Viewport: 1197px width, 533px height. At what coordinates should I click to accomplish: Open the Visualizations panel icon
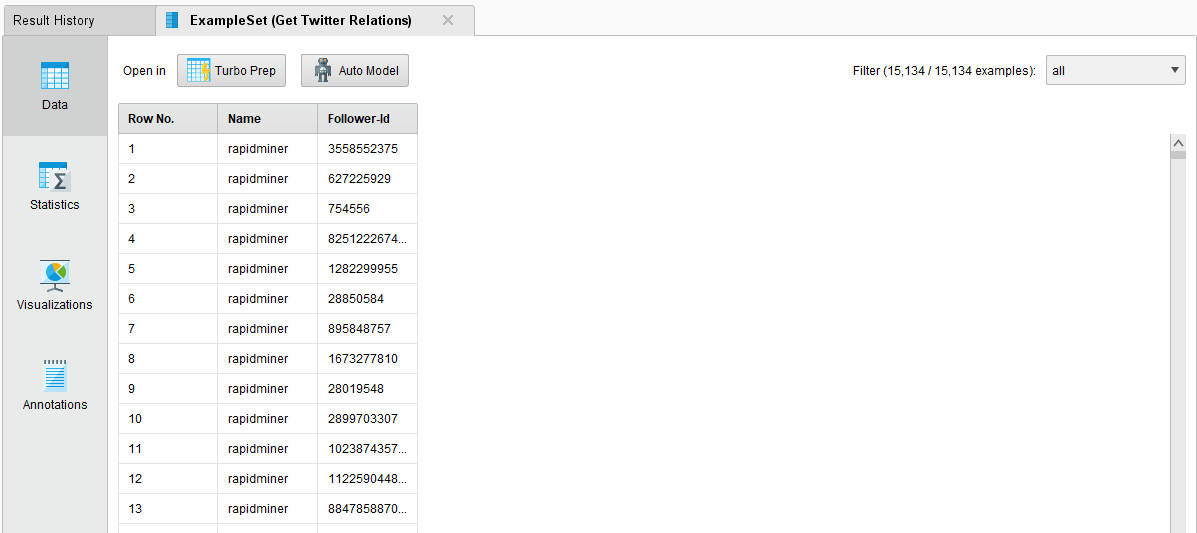(54, 276)
